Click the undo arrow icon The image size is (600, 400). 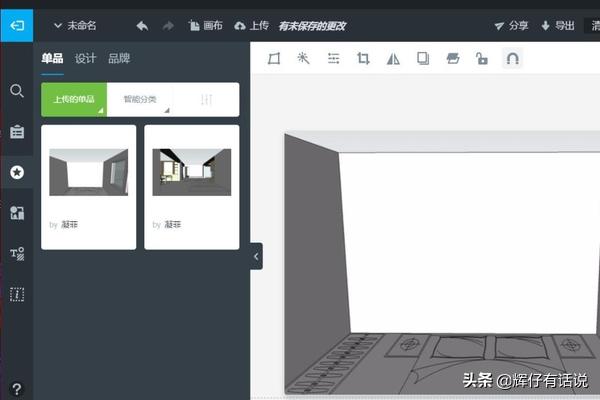(x=142, y=25)
